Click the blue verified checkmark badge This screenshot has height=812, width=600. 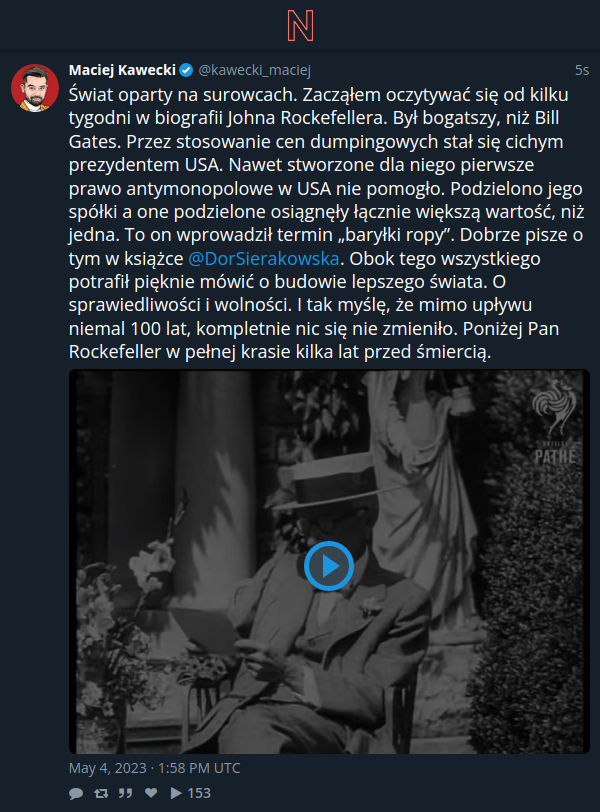click(x=186, y=70)
